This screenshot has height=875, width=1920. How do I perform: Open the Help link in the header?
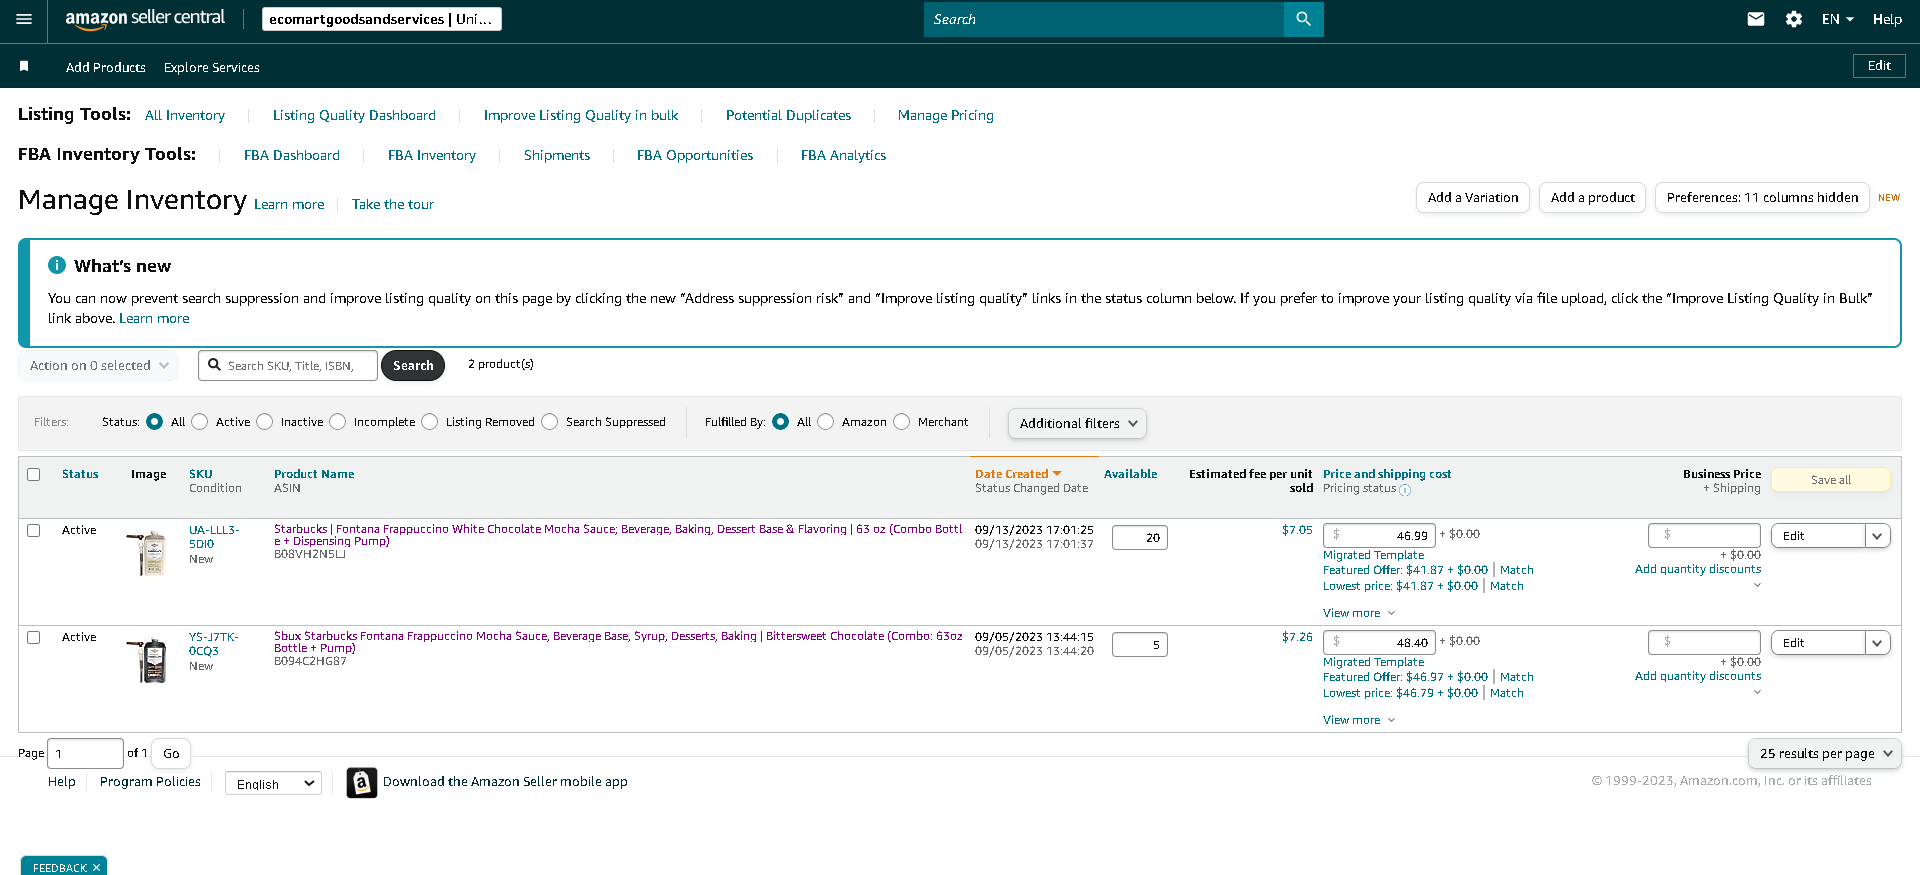click(x=1888, y=19)
